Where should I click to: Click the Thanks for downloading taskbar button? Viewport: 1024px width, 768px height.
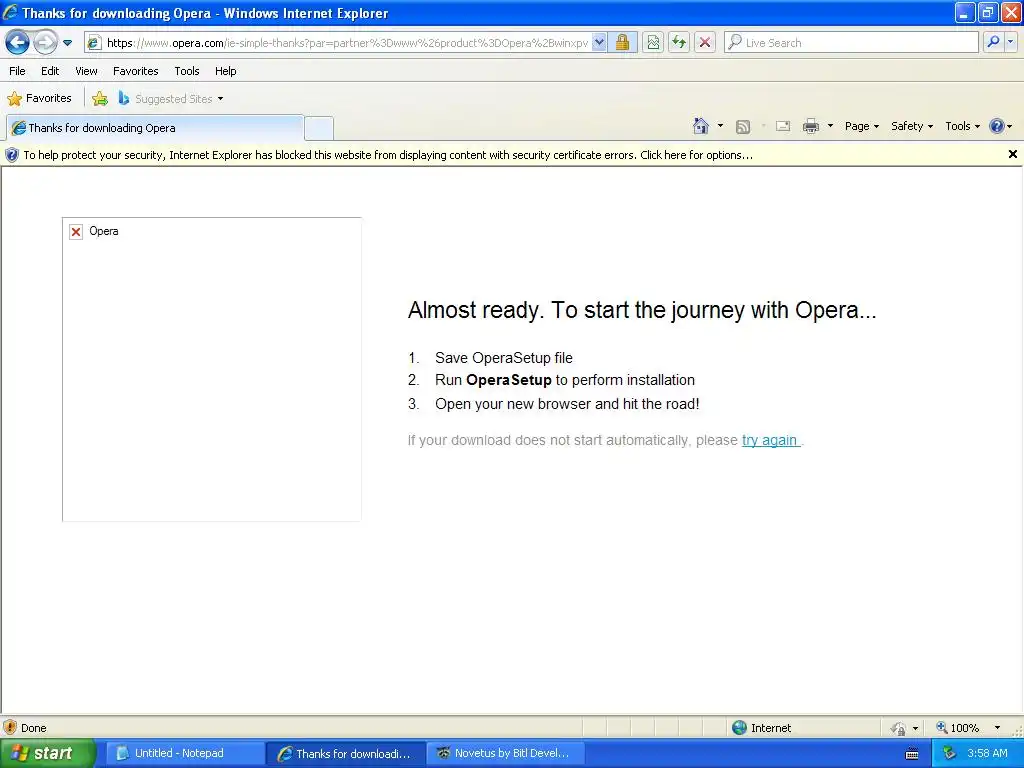point(345,754)
